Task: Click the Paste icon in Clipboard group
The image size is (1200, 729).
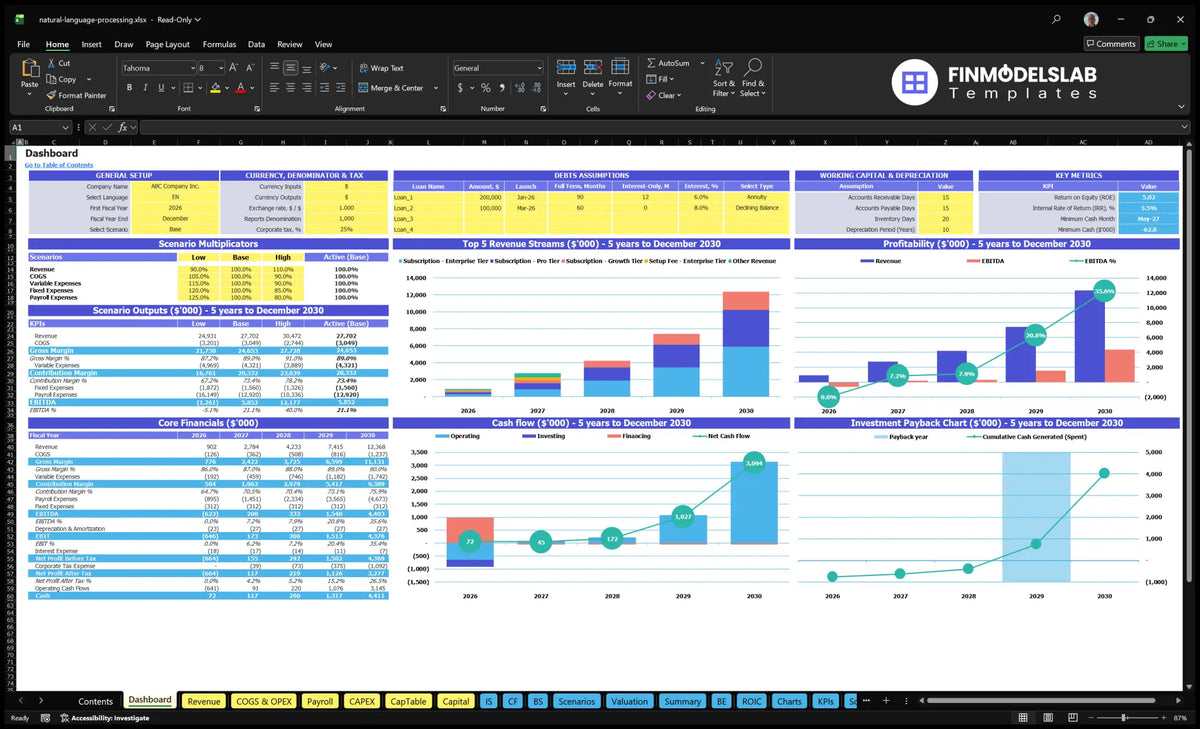Action: [30, 68]
